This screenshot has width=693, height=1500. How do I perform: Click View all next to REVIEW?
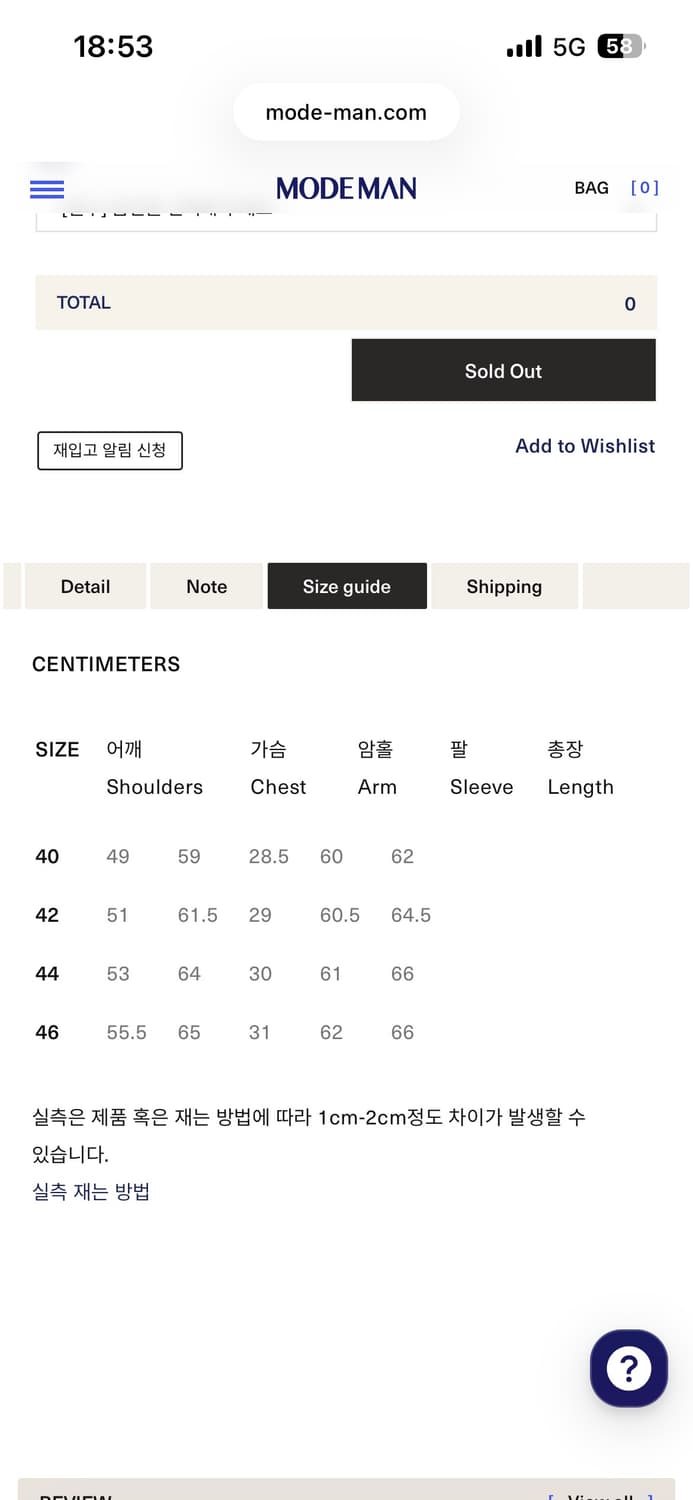tap(601, 1495)
